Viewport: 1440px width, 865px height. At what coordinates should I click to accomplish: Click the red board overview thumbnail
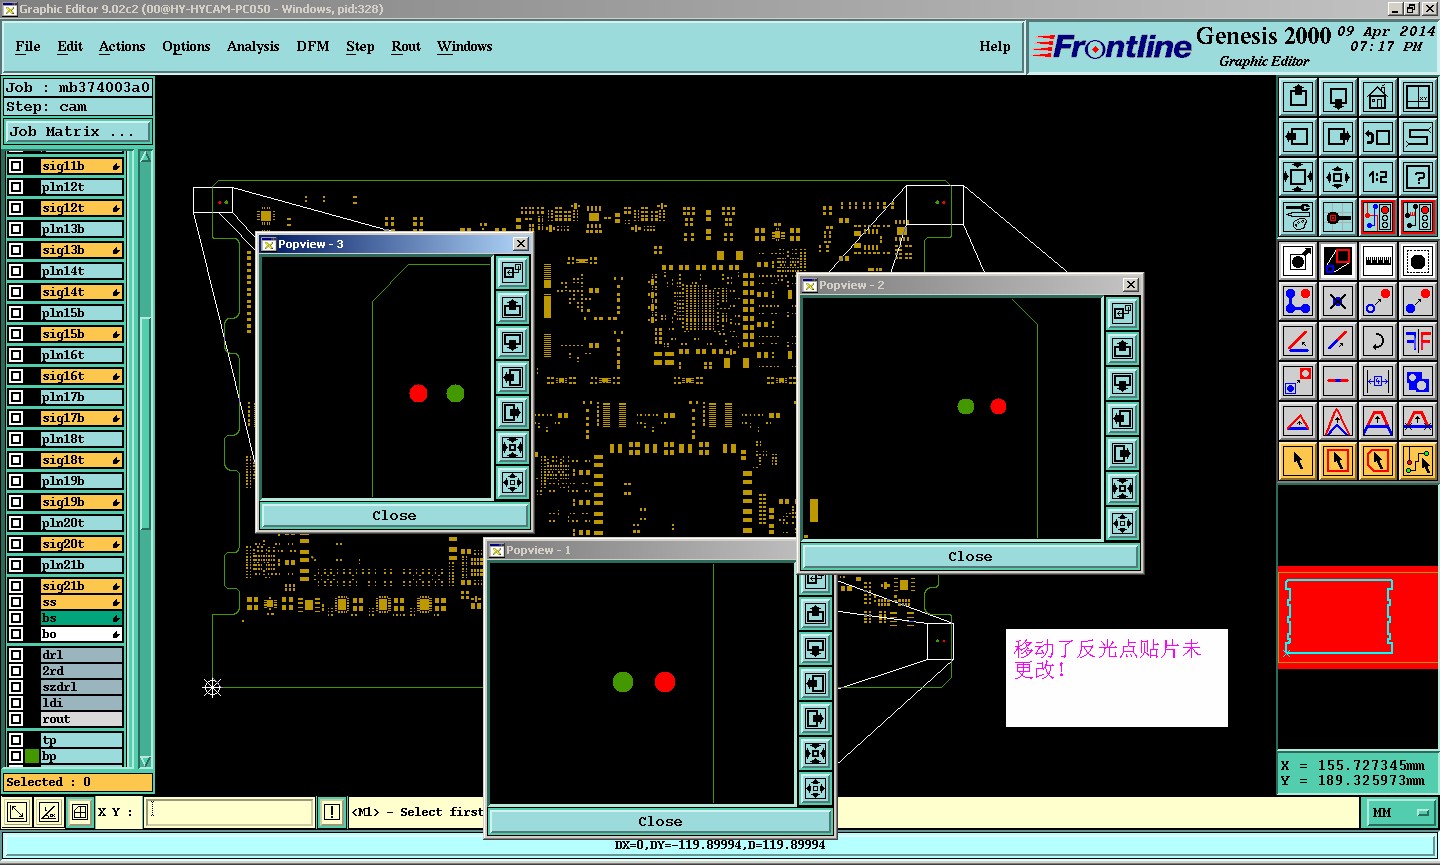[1358, 617]
